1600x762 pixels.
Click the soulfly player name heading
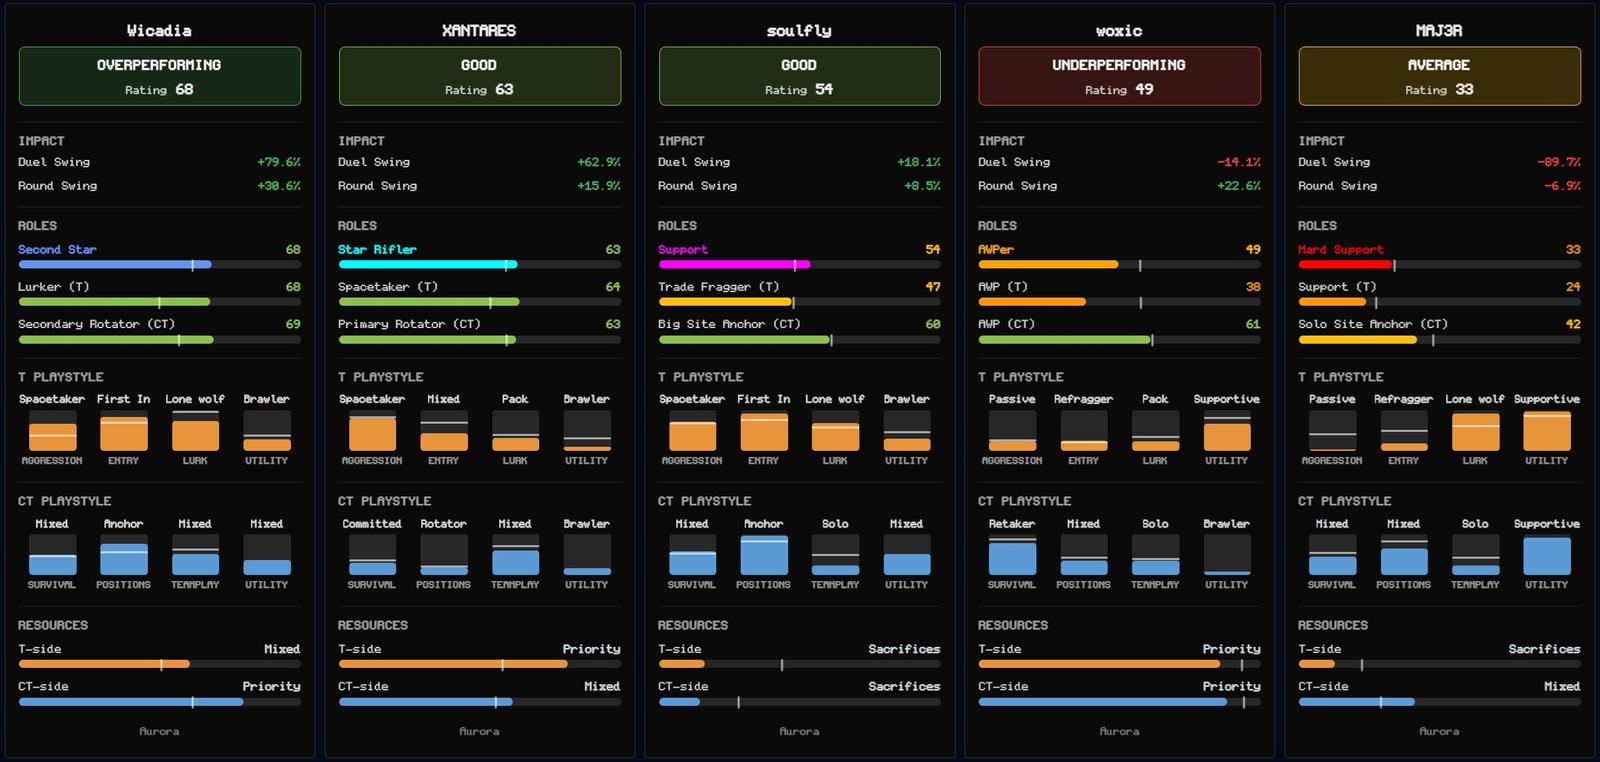point(799,31)
